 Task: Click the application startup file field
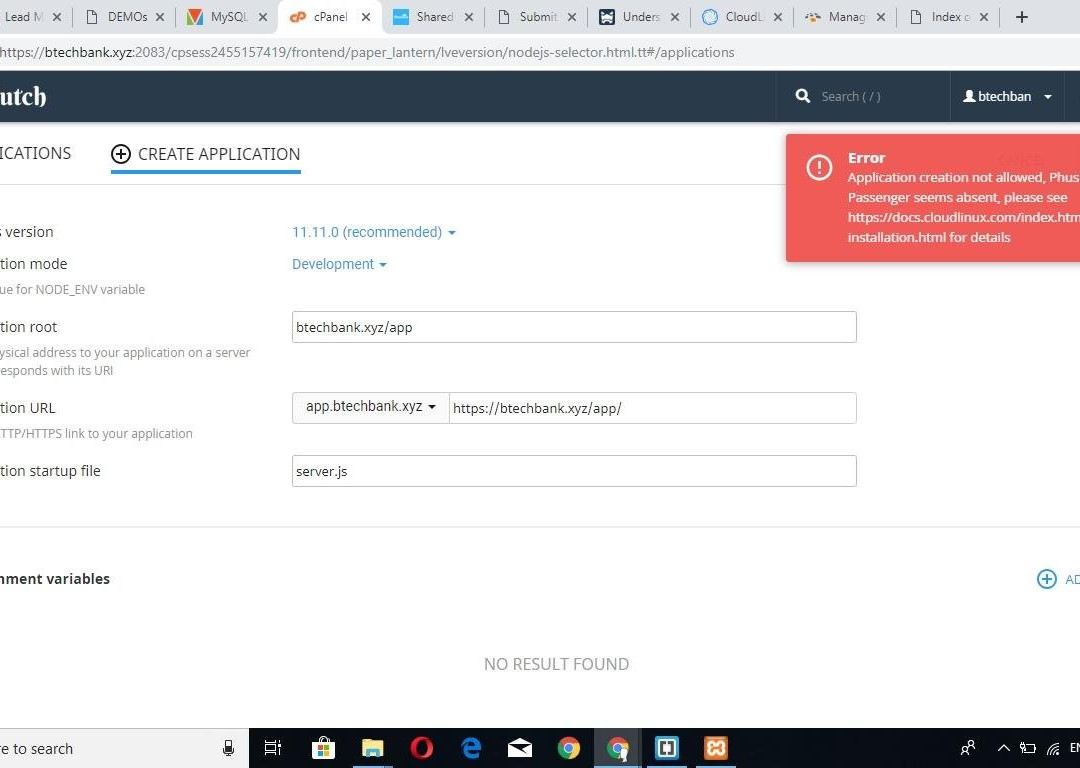[x=574, y=471]
